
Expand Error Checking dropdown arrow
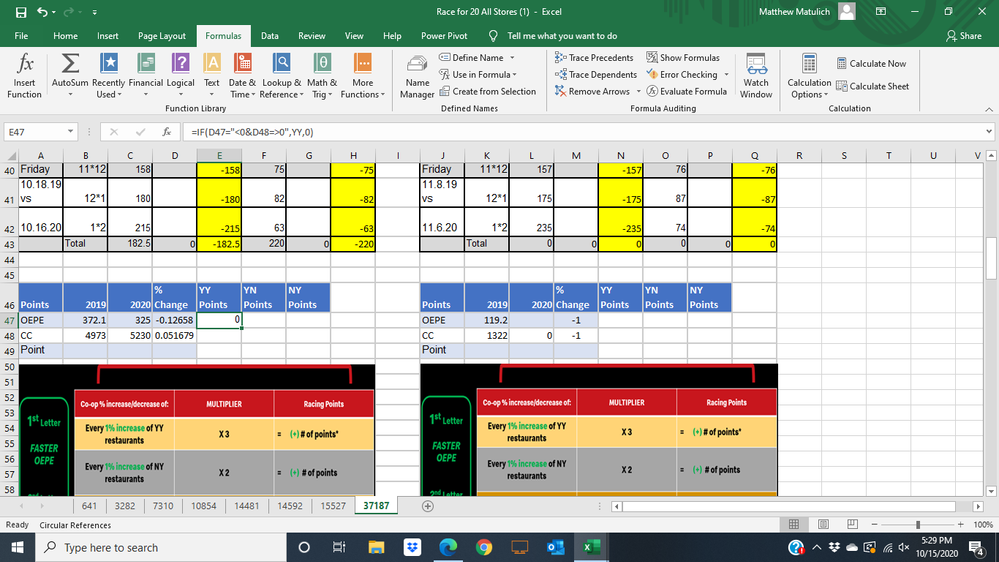click(726, 75)
